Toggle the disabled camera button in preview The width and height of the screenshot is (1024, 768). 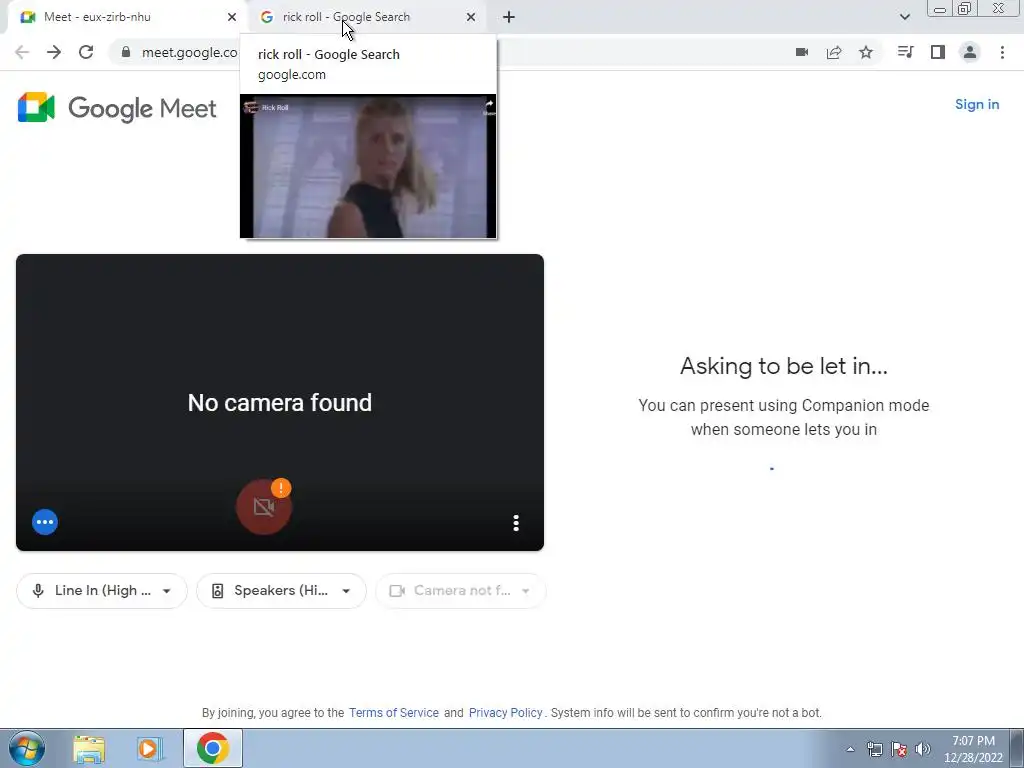click(x=264, y=507)
